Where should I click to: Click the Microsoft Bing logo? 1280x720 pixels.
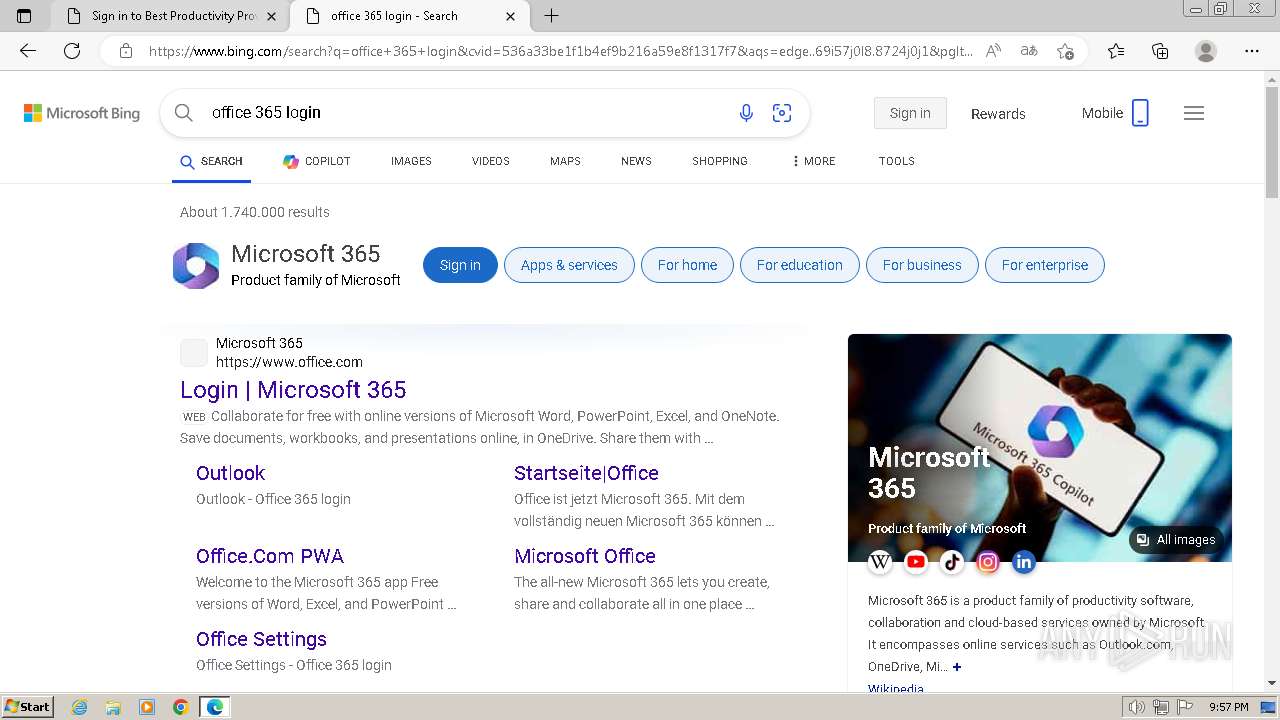[x=82, y=113]
